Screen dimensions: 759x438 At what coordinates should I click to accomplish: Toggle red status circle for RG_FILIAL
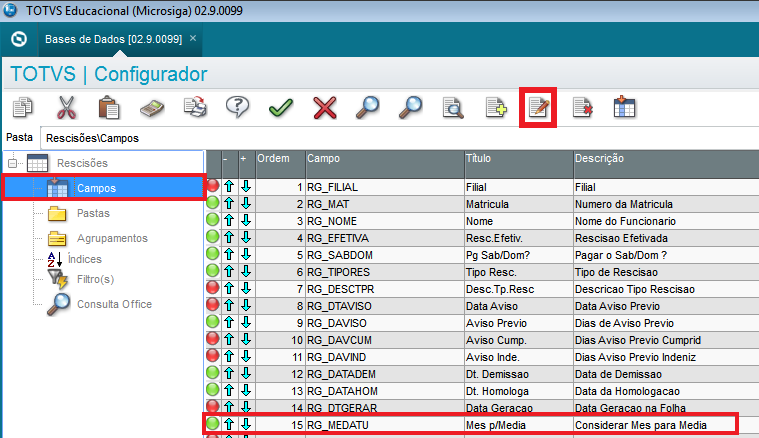coord(213,186)
